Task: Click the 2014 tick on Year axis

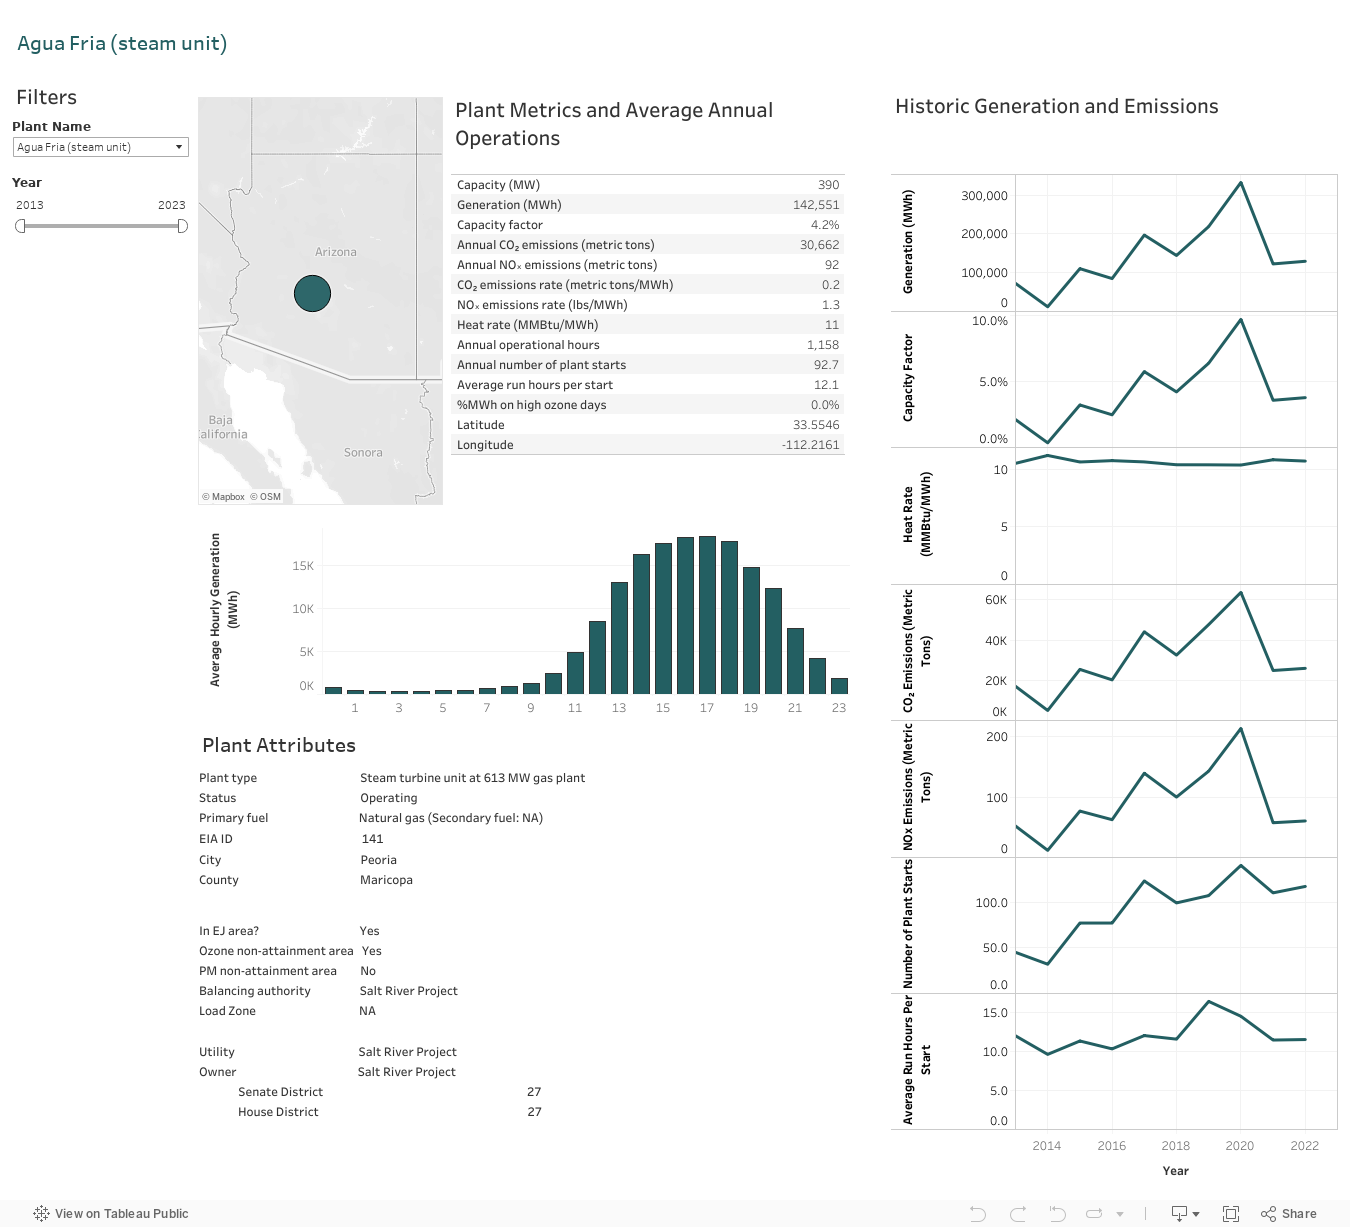Action: click(x=1047, y=1146)
